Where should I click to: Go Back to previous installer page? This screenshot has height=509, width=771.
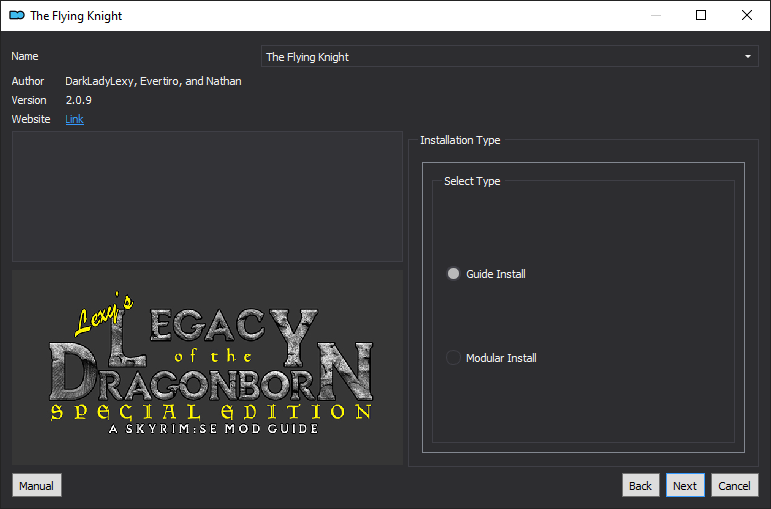tap(640, 485)
